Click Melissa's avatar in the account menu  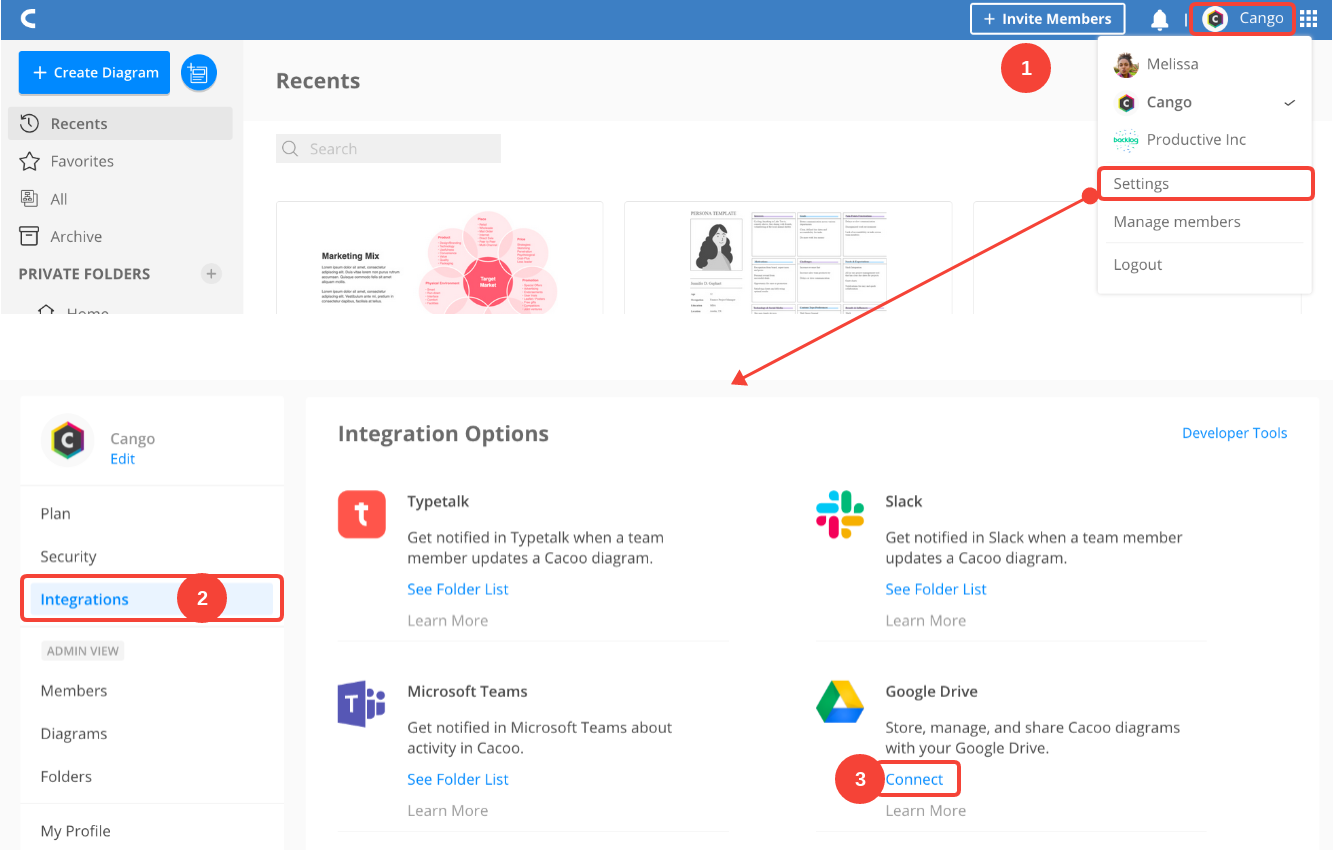click(1126, 64)
